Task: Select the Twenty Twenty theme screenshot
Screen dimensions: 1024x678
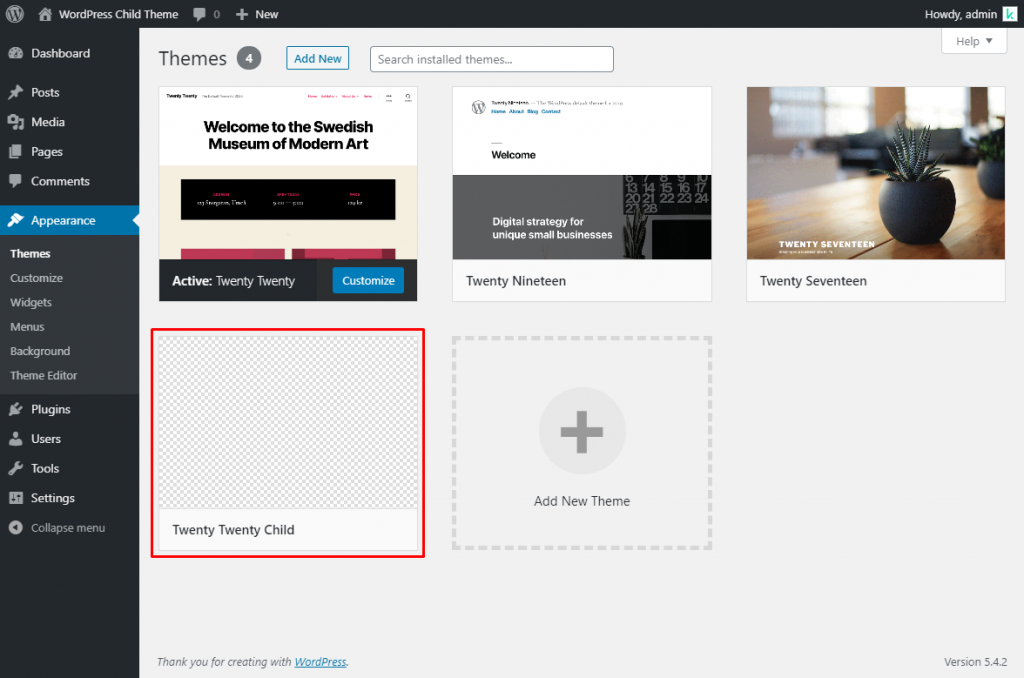Action: coord(288,173)
